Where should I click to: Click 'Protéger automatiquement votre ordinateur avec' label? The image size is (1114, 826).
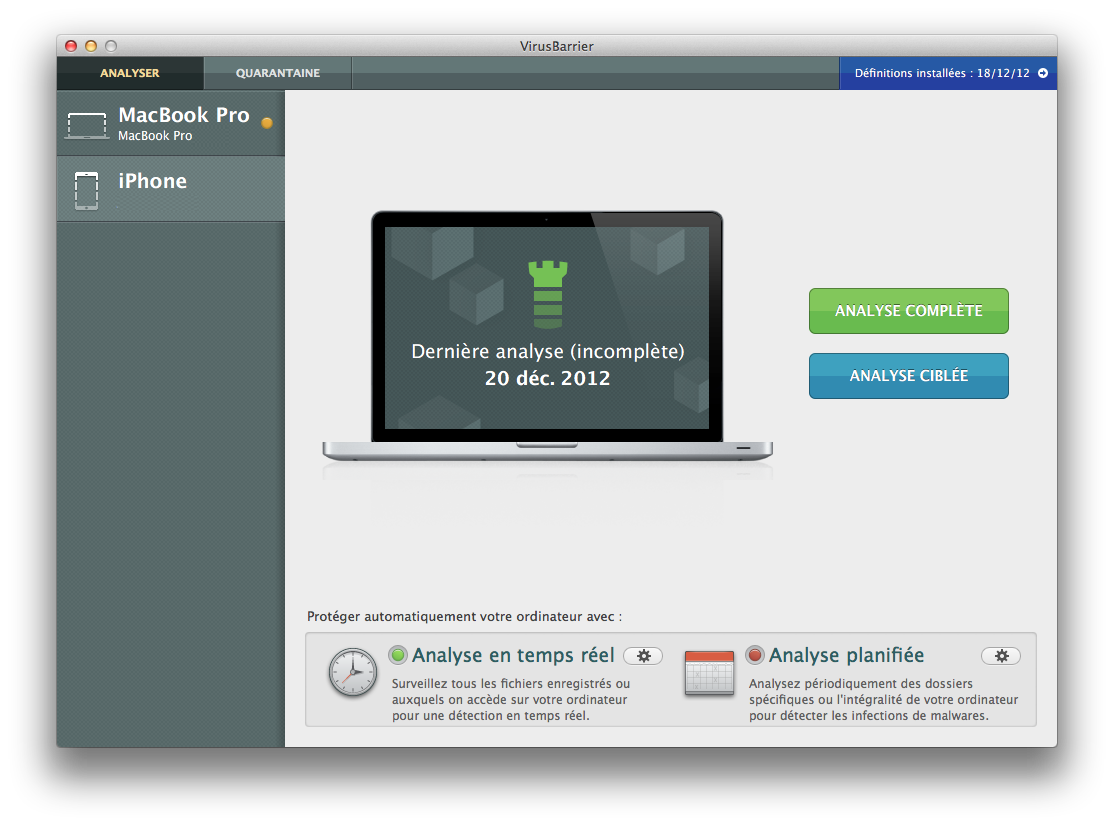click(465, 616)
